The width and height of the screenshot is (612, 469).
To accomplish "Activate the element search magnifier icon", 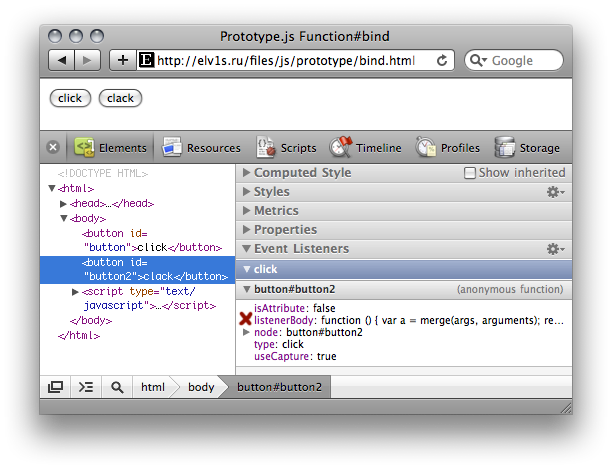I will [x=117, y=387].
